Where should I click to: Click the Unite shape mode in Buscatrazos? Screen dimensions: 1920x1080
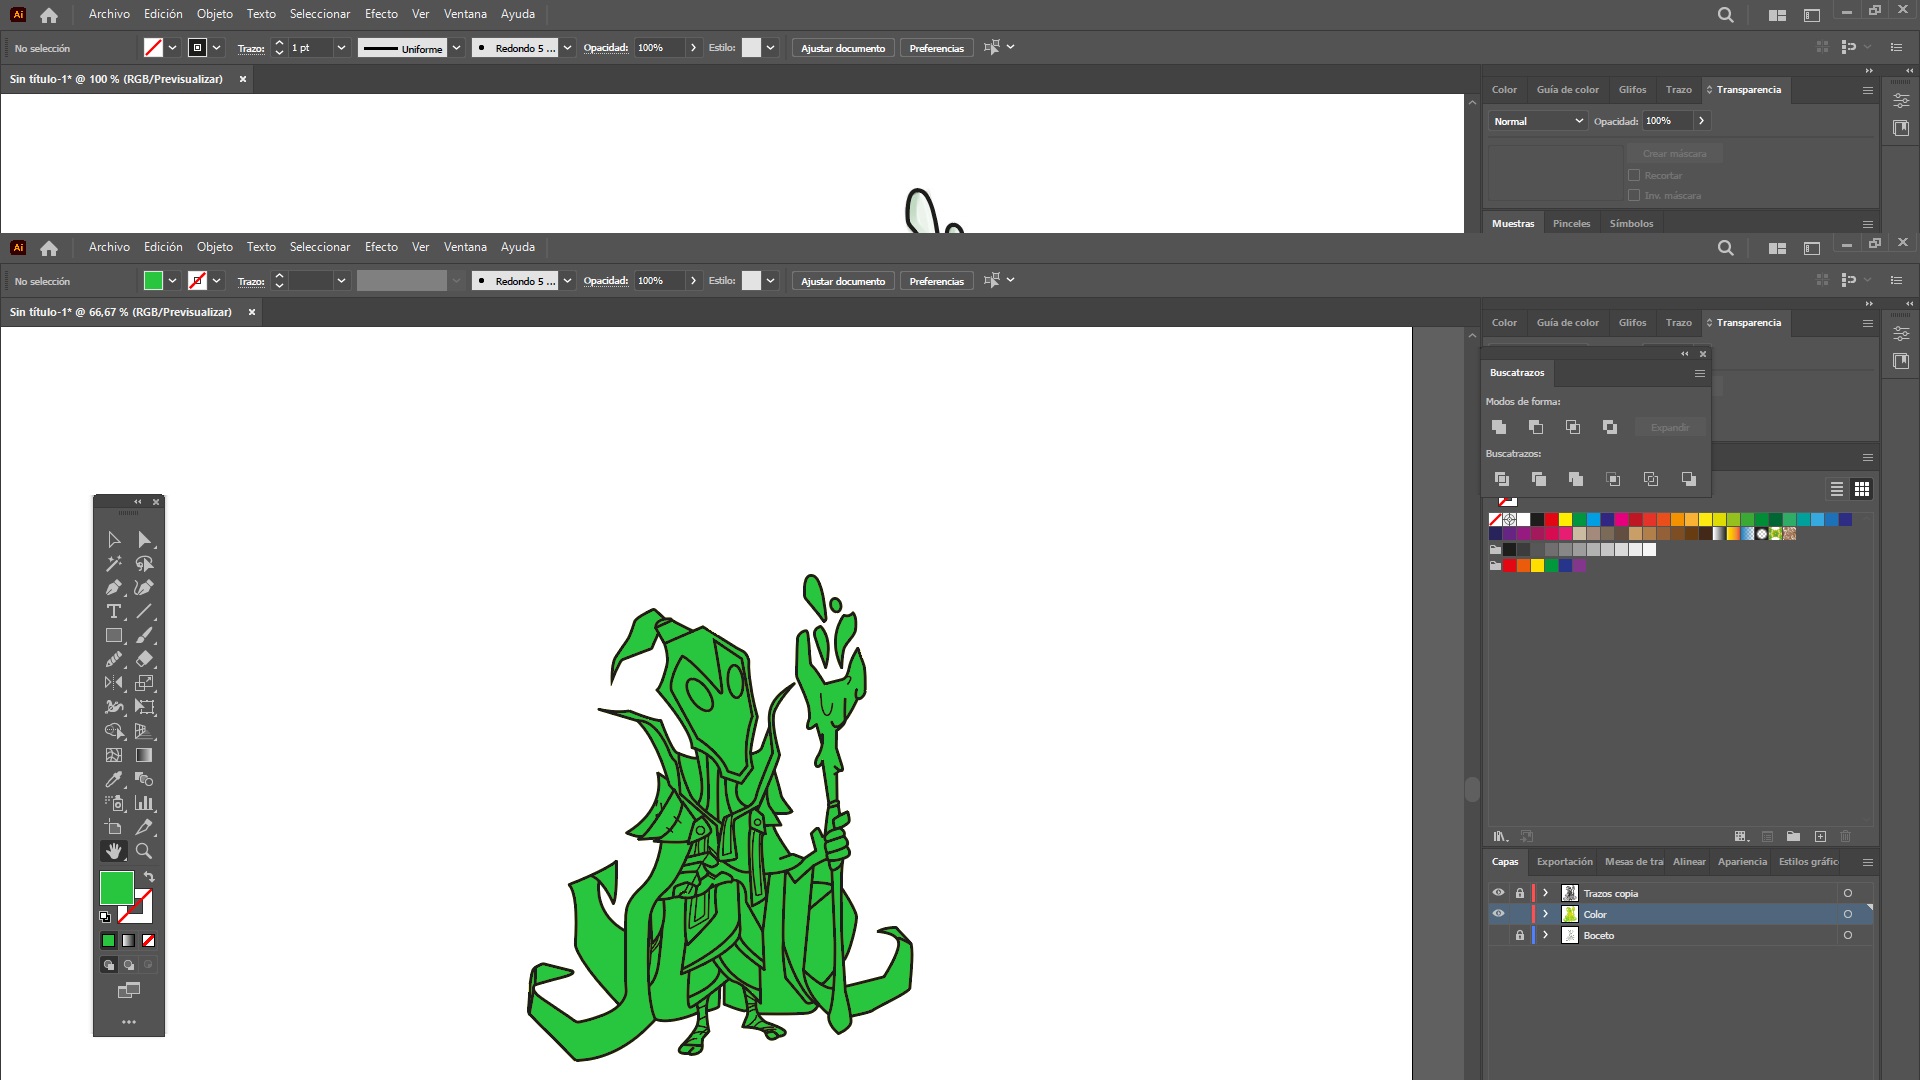pyautogui.click(x=1499, y=428)
